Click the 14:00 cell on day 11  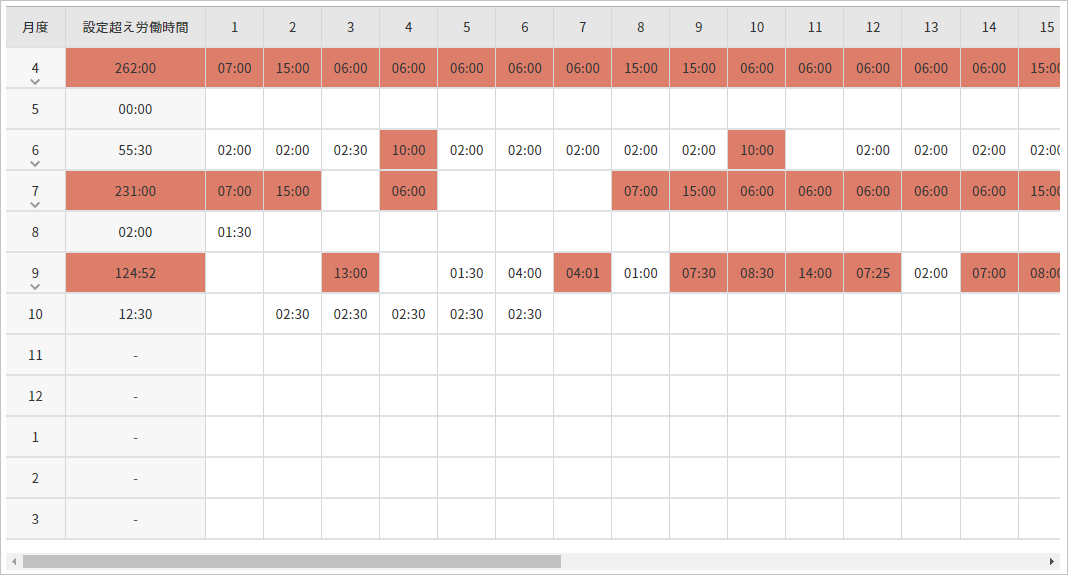[x=814, y=273]
